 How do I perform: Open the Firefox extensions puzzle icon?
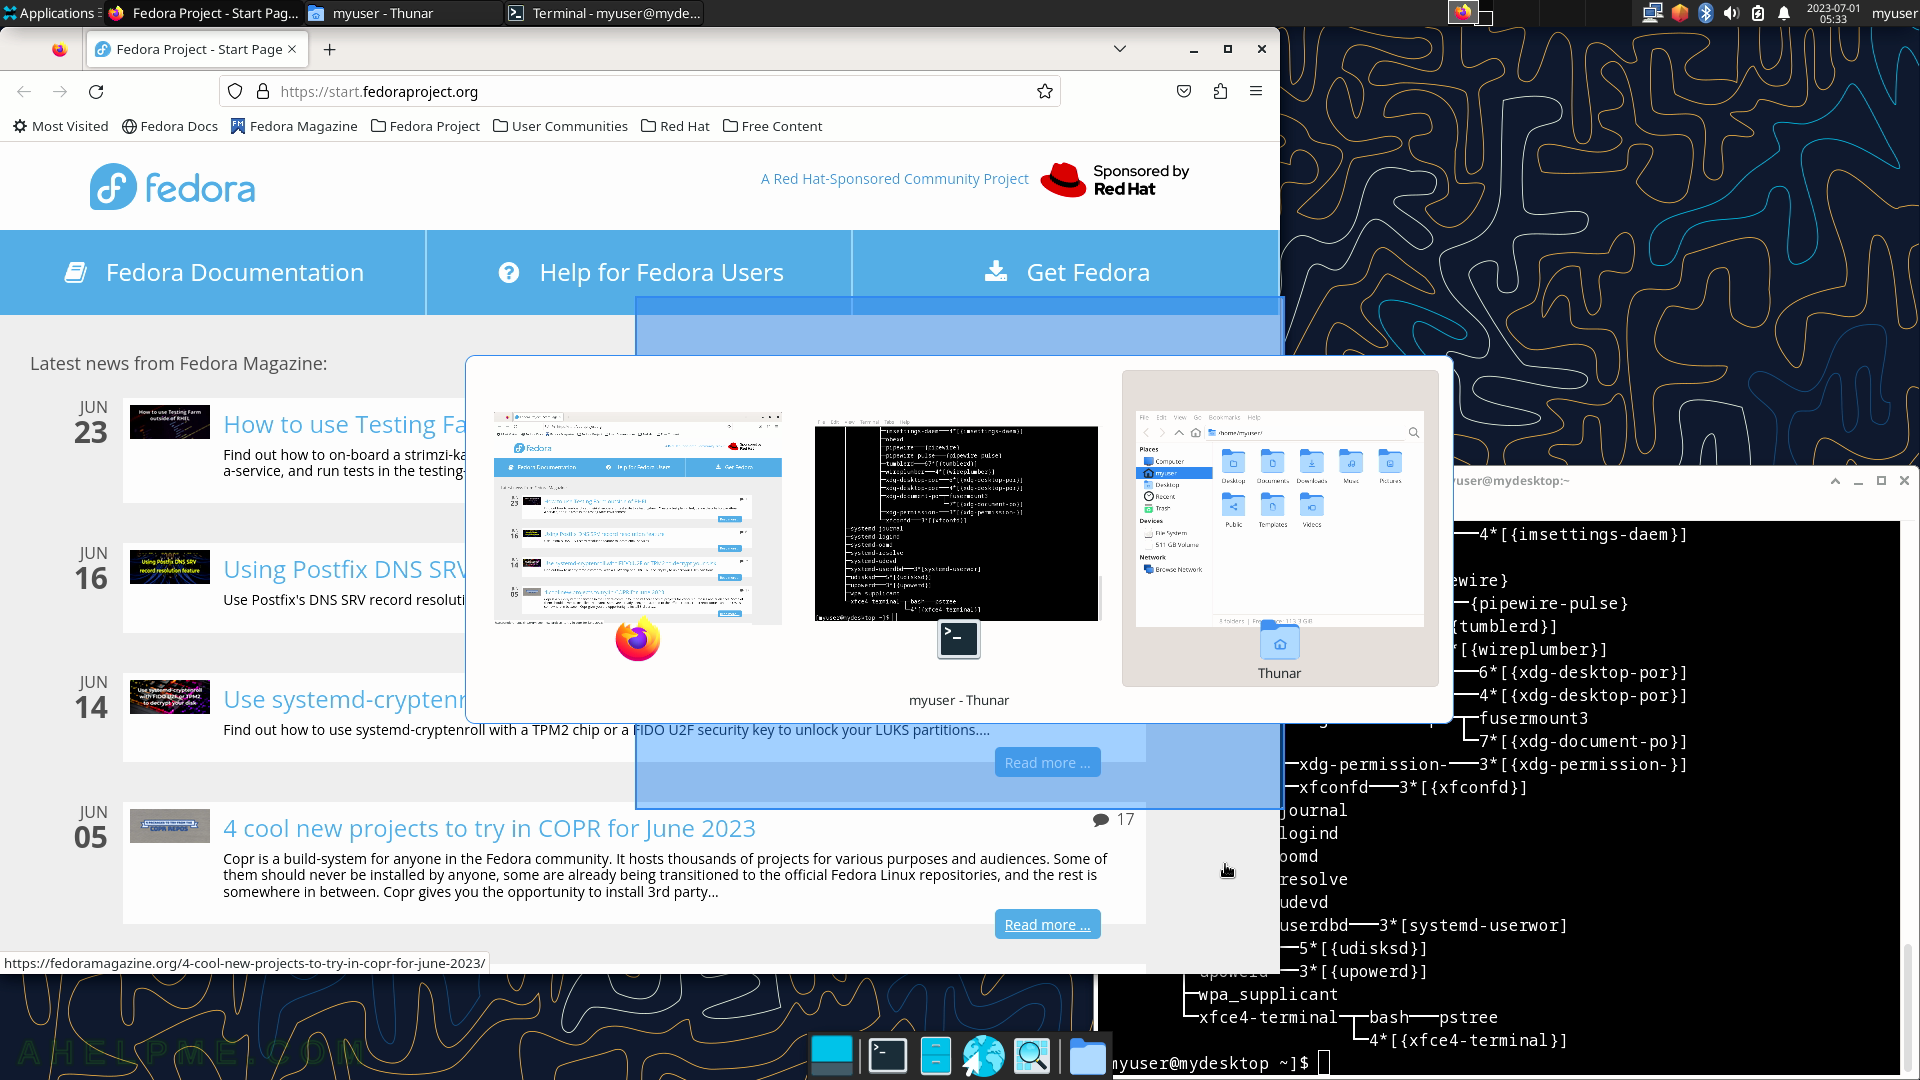point(1220,91)
